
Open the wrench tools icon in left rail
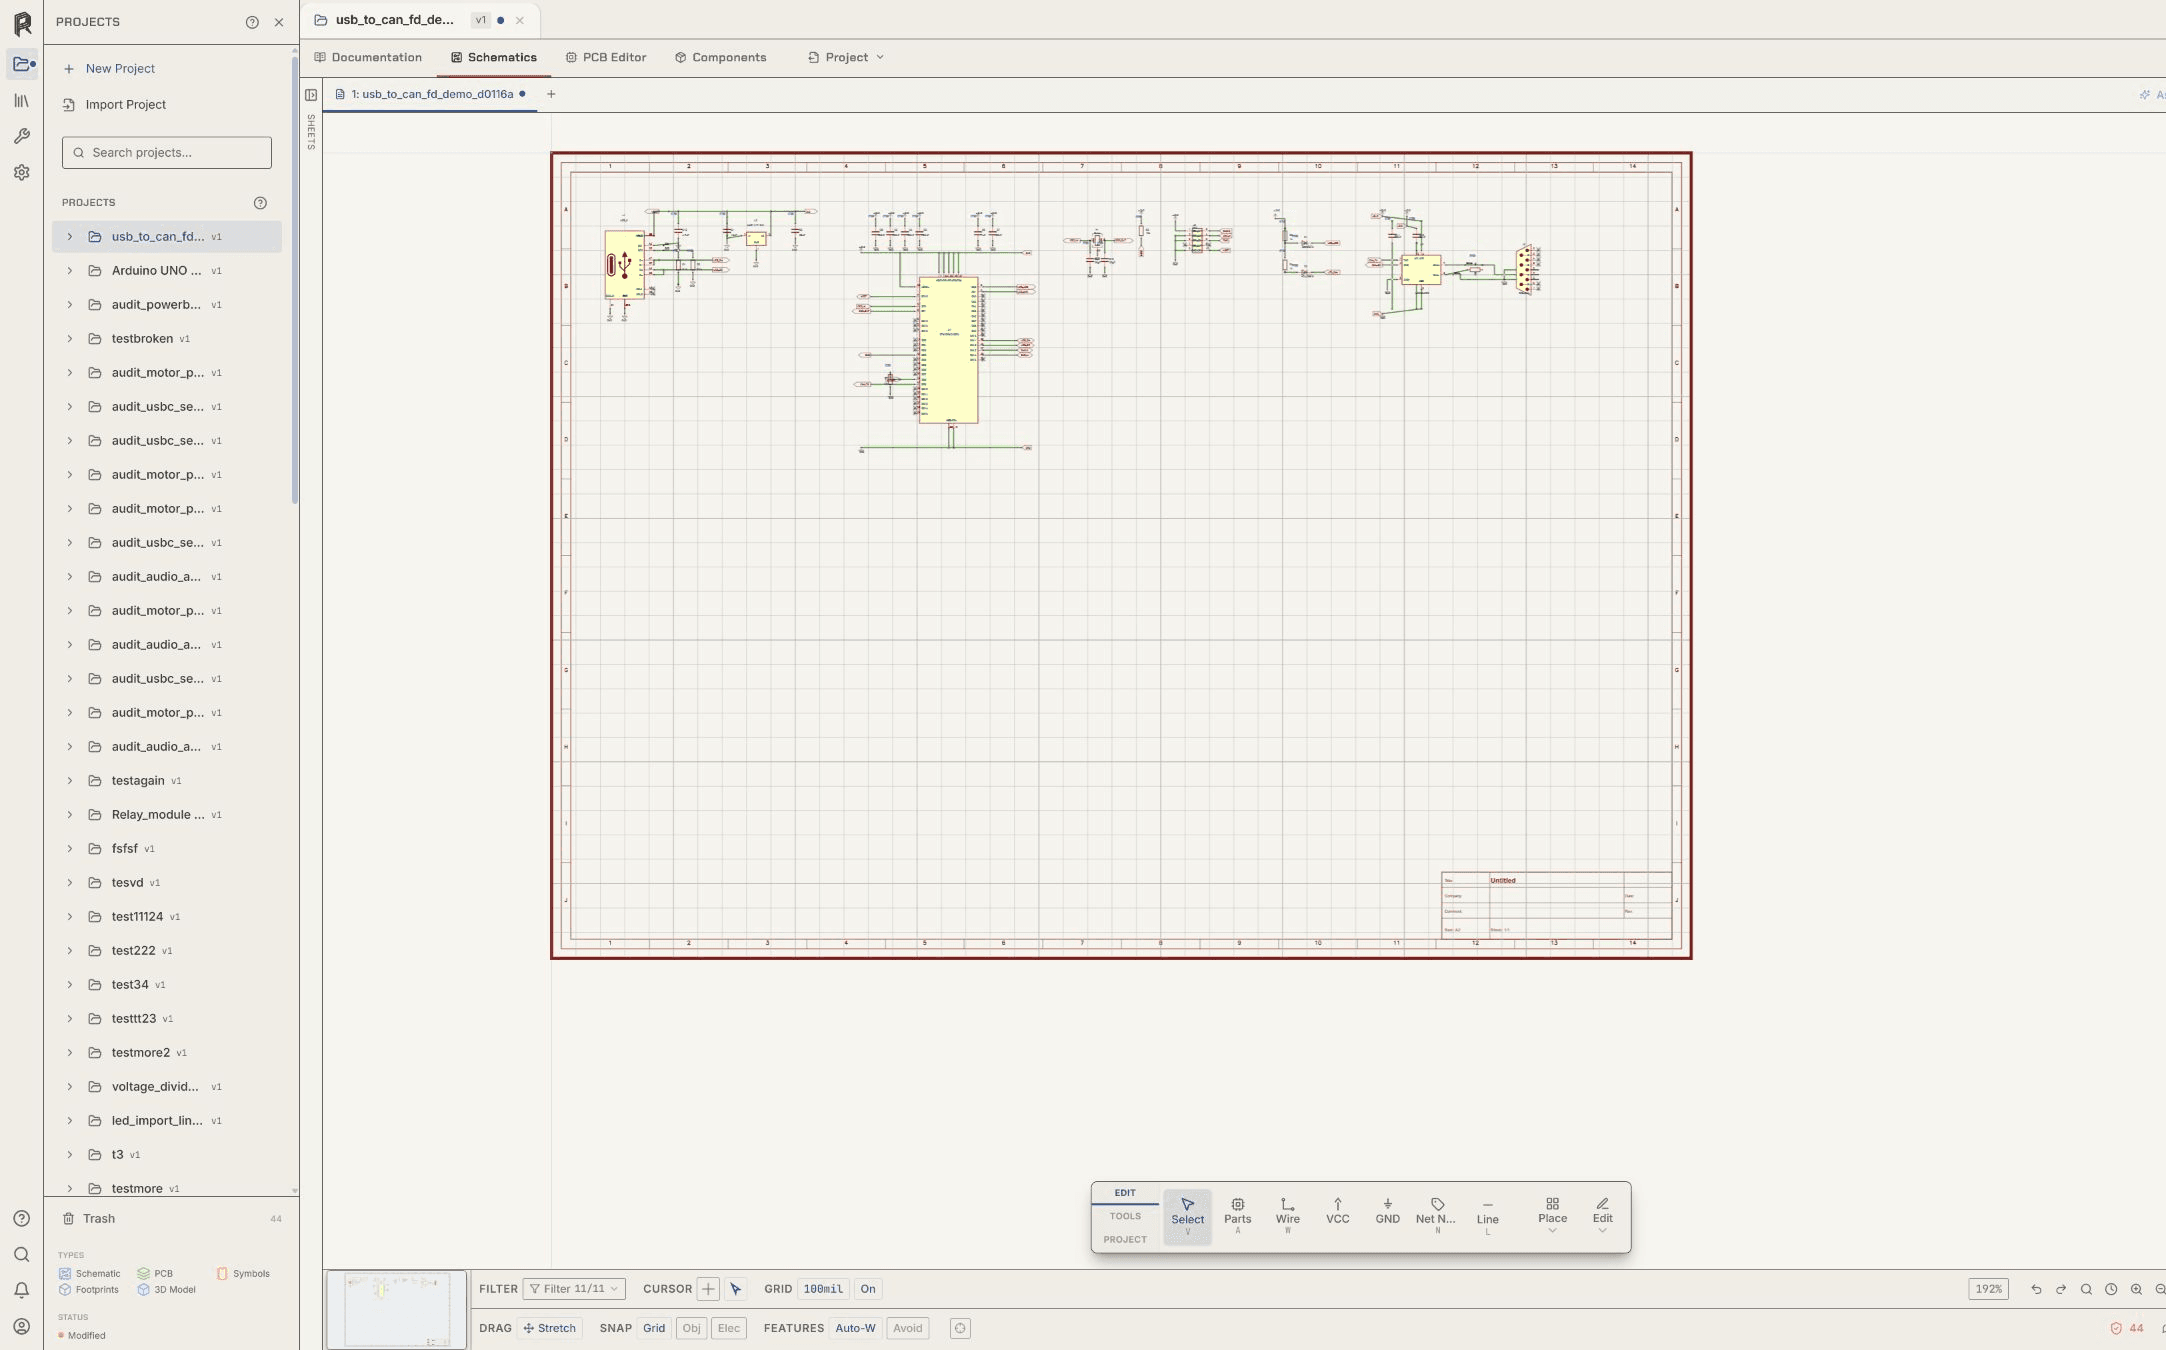[21, 136]
